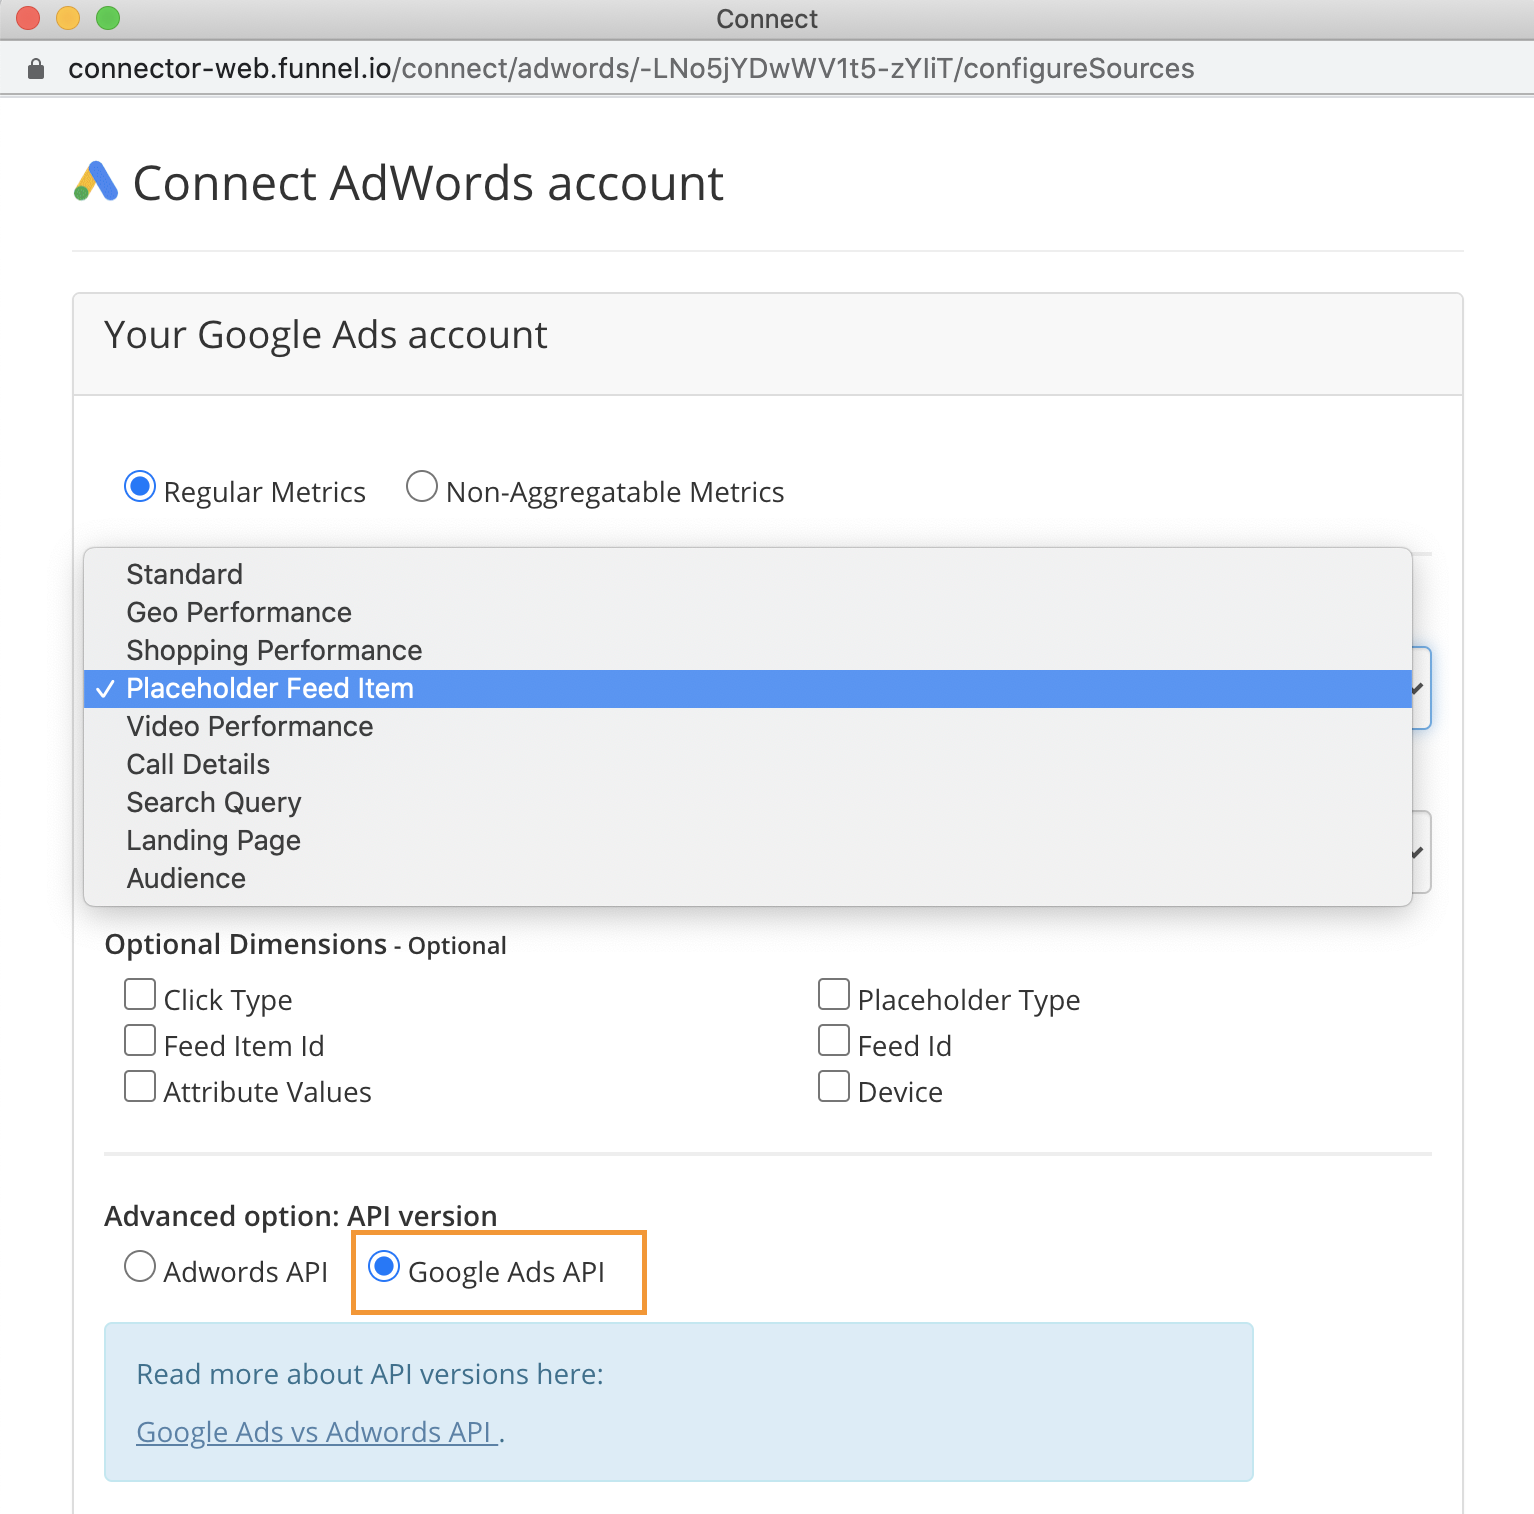Image resolution: width=1534 pixels, height=1514 pixels.
Task: Switch to the Adwords API radio option
Action: (140, 1267)
